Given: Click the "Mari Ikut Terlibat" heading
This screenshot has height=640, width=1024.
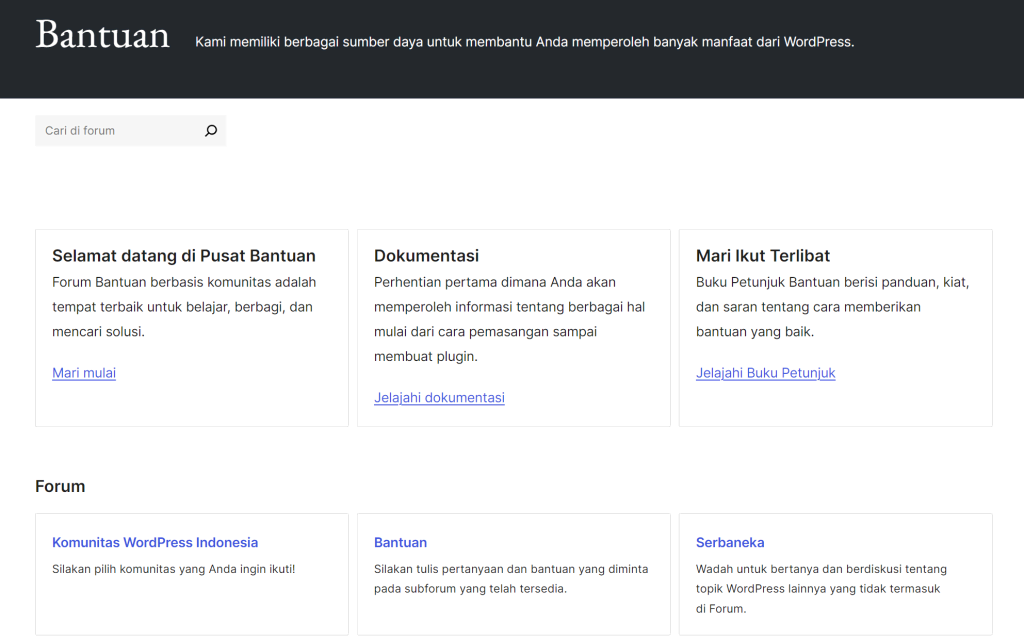Looking at the screenshot, I should click(x=763, y=256).
